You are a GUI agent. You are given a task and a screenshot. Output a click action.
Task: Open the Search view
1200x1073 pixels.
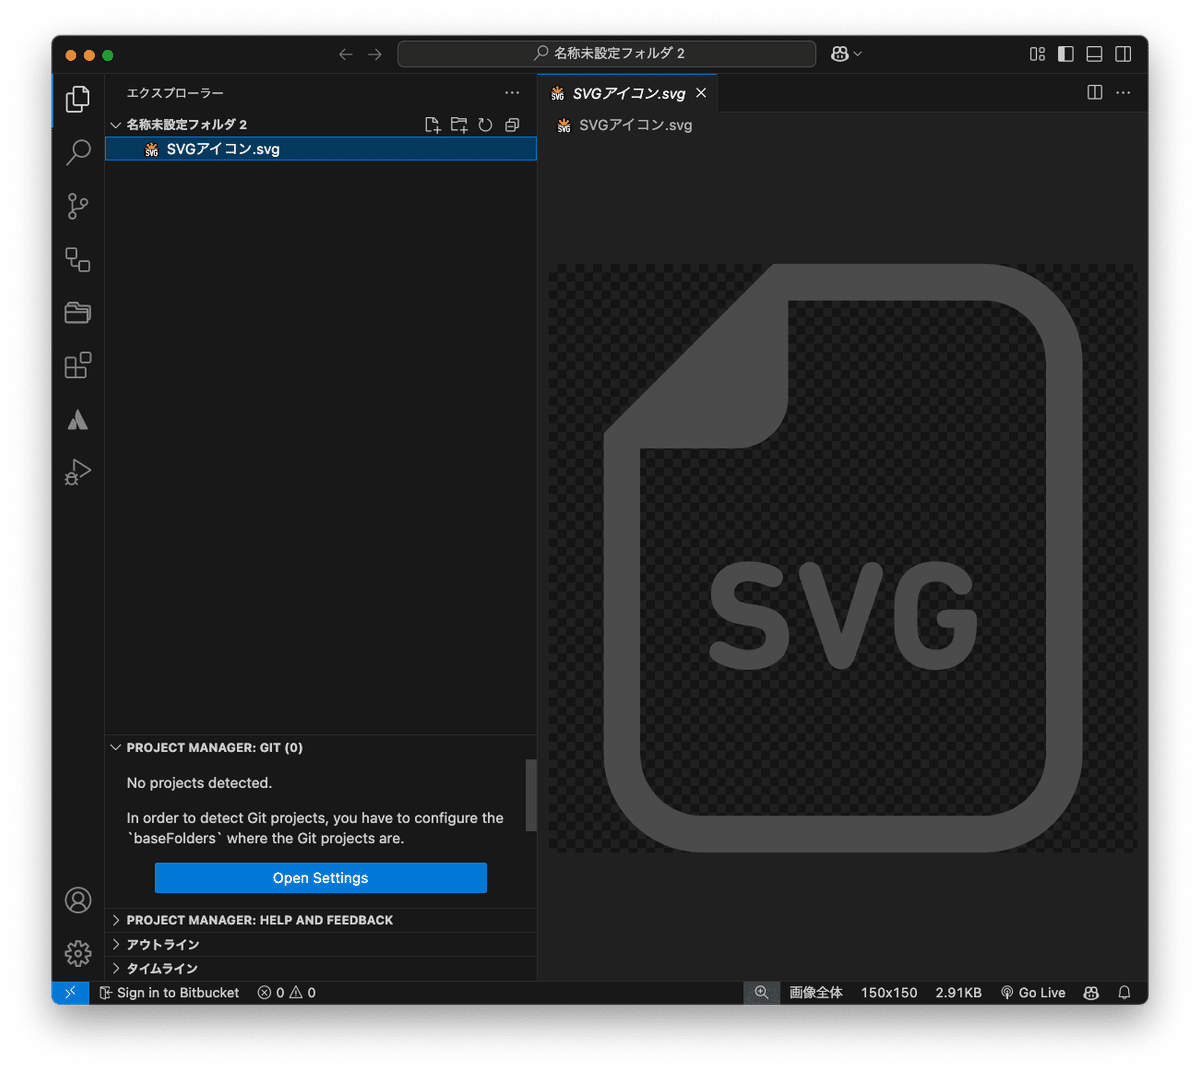pyautogui.click(x=77, y=152)
